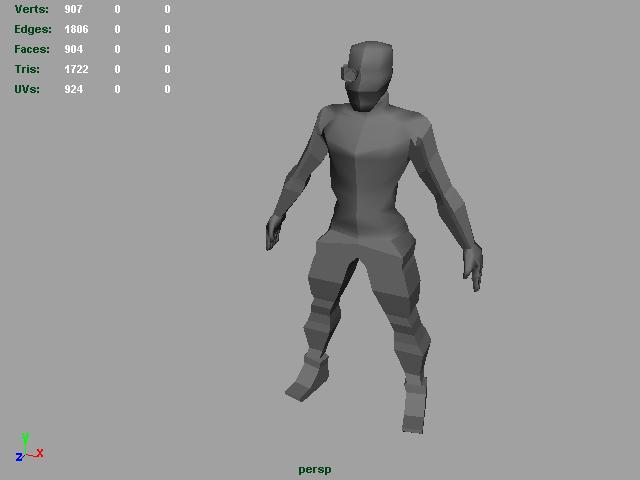Click the Edges label in the heads-up display
The image size is (640, 480).
[33, 29]
